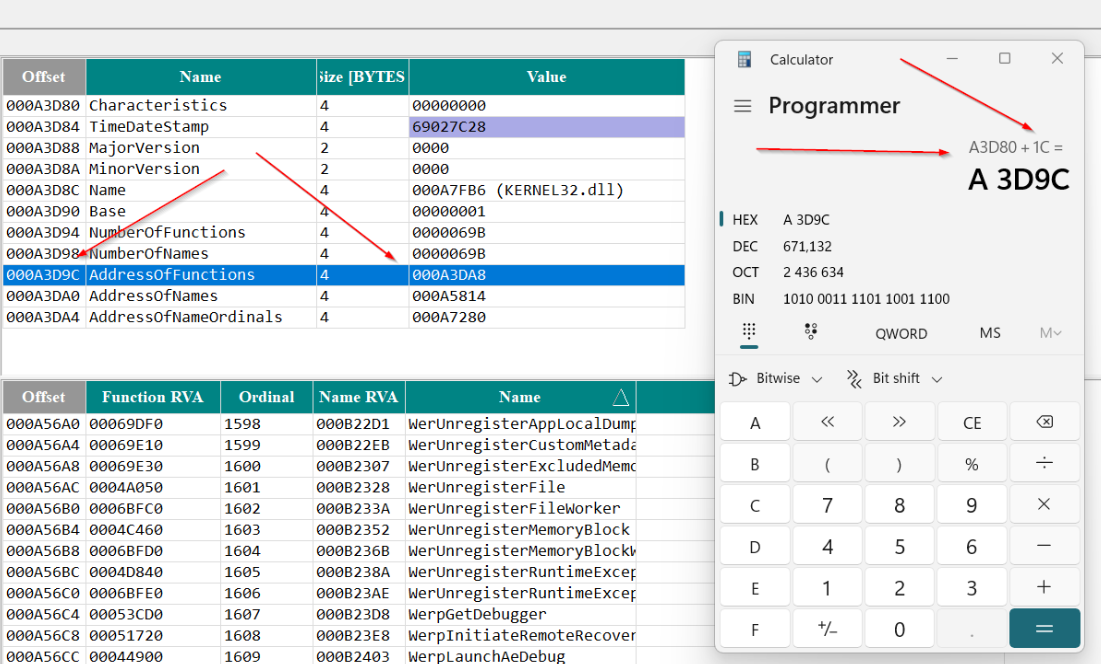This screenshot has height=664, width=1101.
Task: Click the left shift operator key
Action: (x=827, y=422)
